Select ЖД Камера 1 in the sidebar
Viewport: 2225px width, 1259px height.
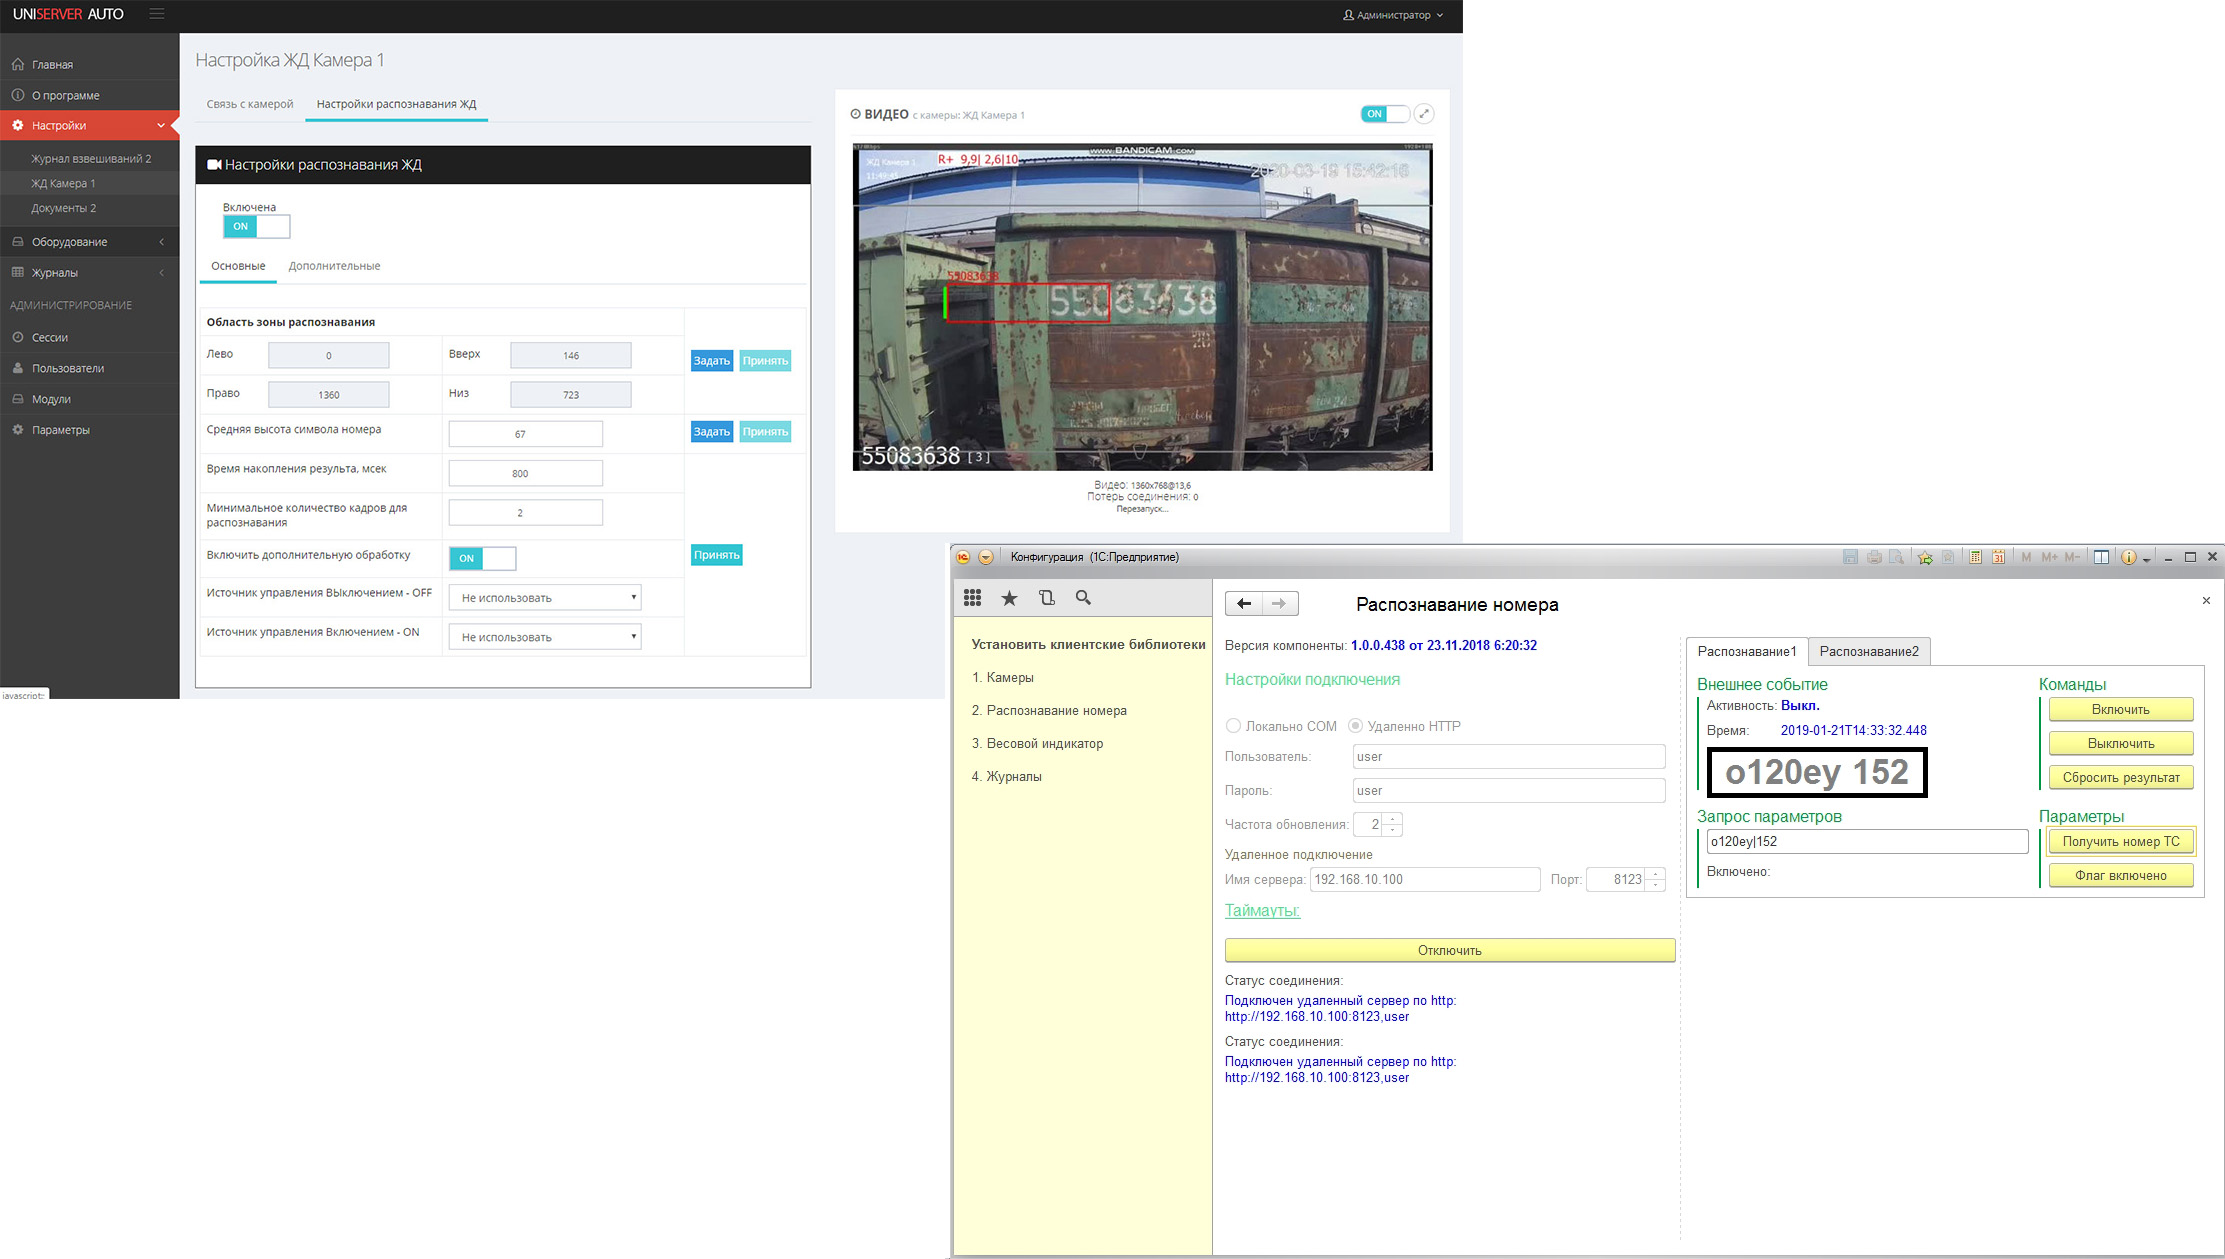63,183
